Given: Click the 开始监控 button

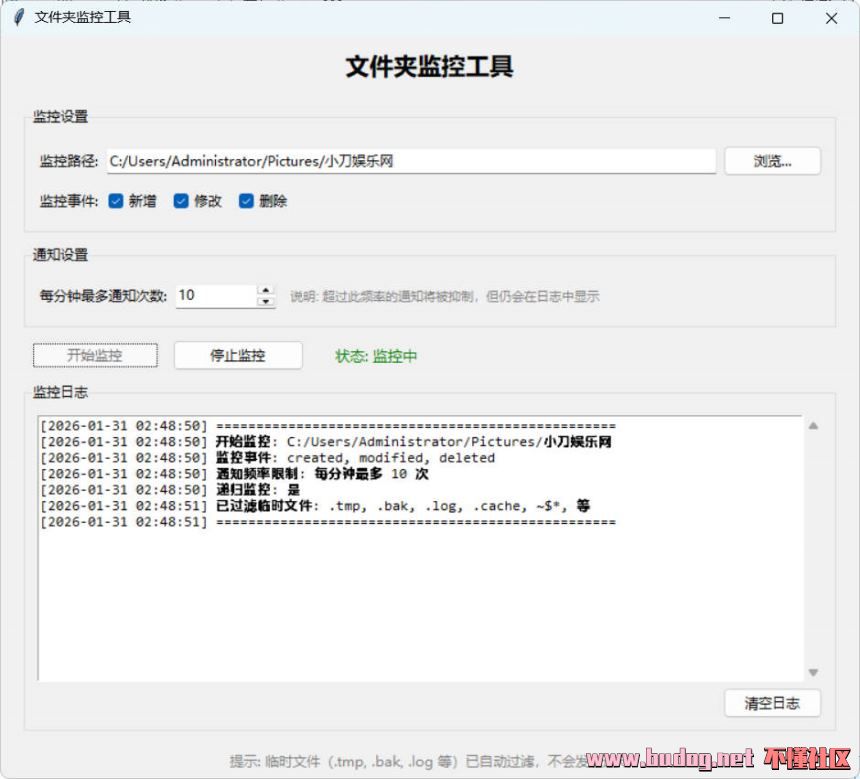Looking at the screenshot, I should [x=95, y=355].
